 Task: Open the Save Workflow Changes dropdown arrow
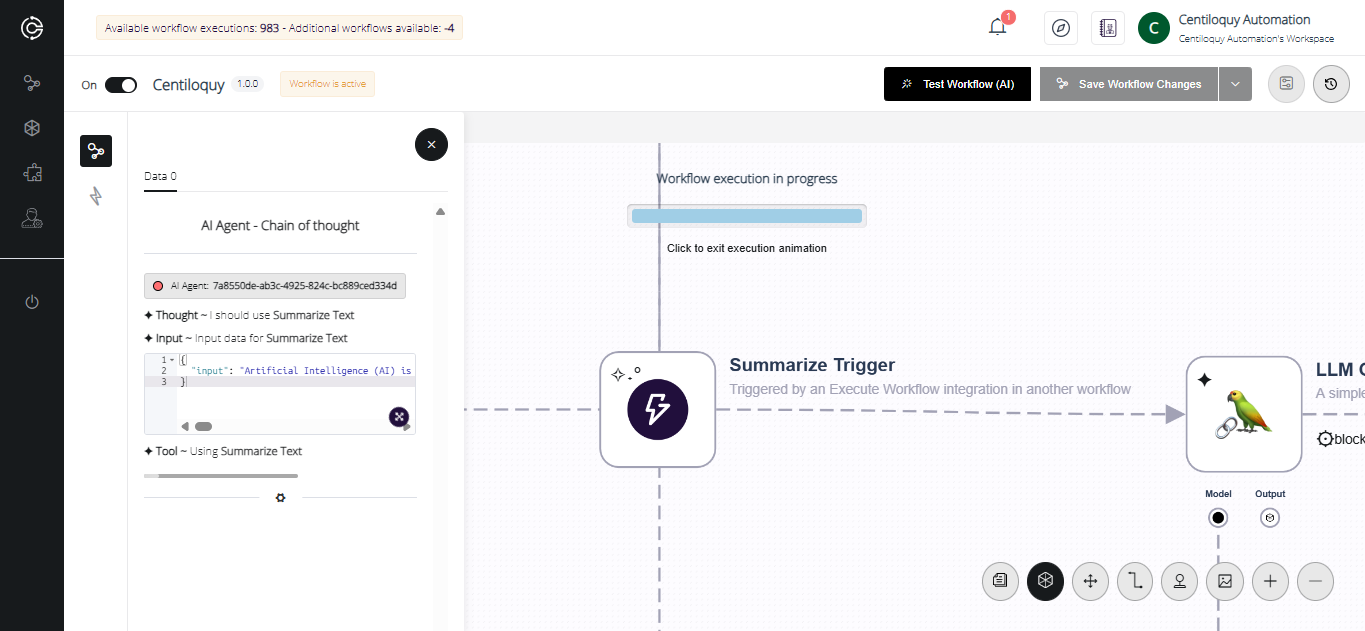click(x=1235, y=84)
